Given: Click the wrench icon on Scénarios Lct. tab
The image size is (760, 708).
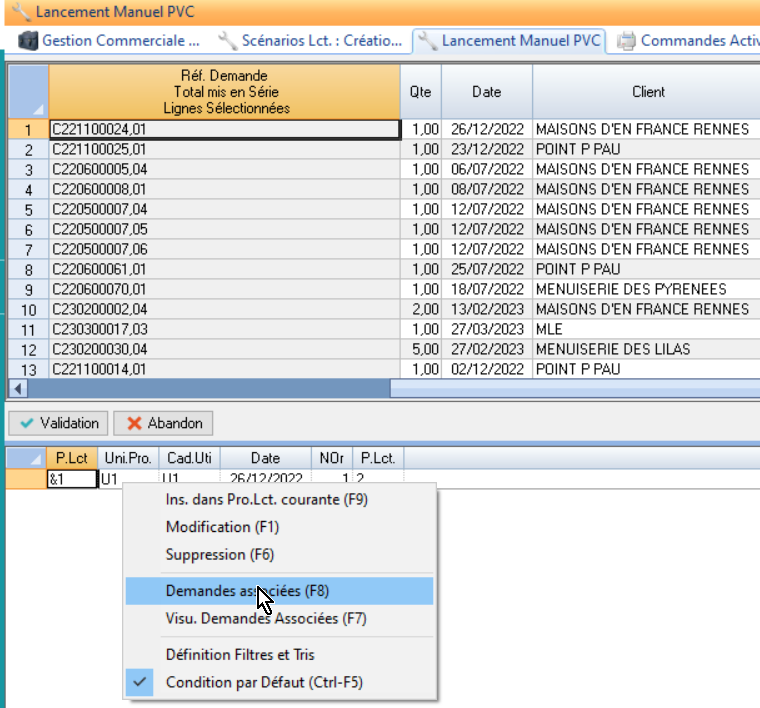Looking at the screenshot, I should [228, 41].
